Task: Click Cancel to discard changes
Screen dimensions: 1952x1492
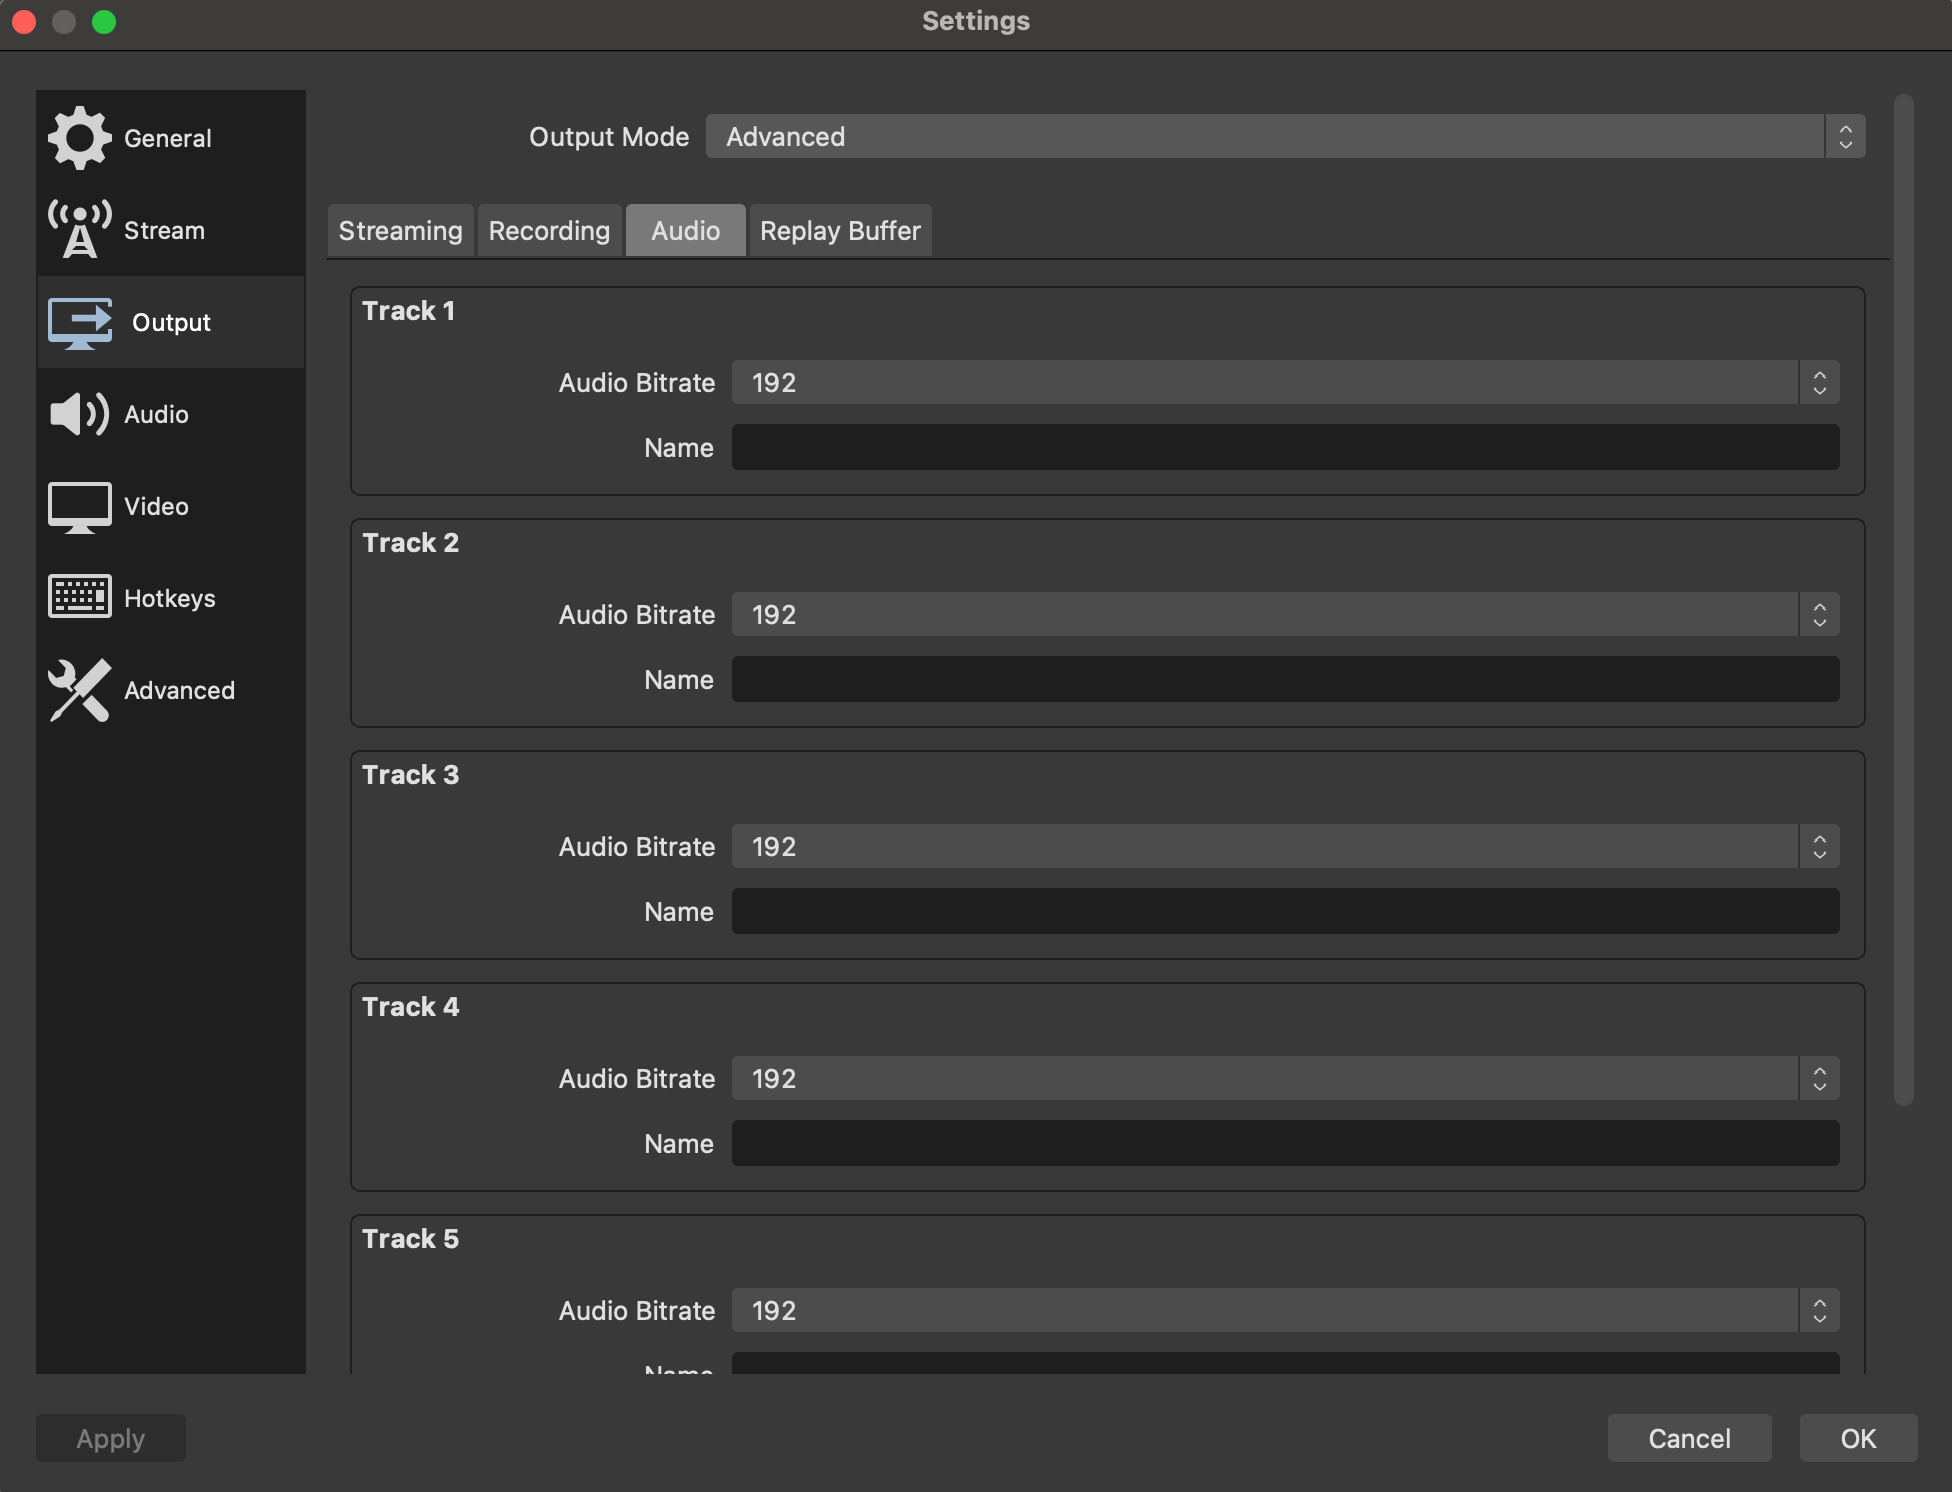Action: (x=1690, y=1437)
